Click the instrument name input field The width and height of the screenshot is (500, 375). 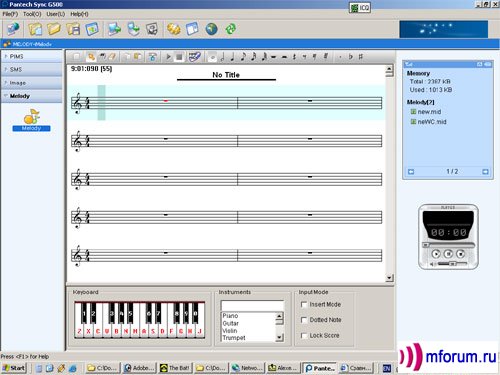252,305
